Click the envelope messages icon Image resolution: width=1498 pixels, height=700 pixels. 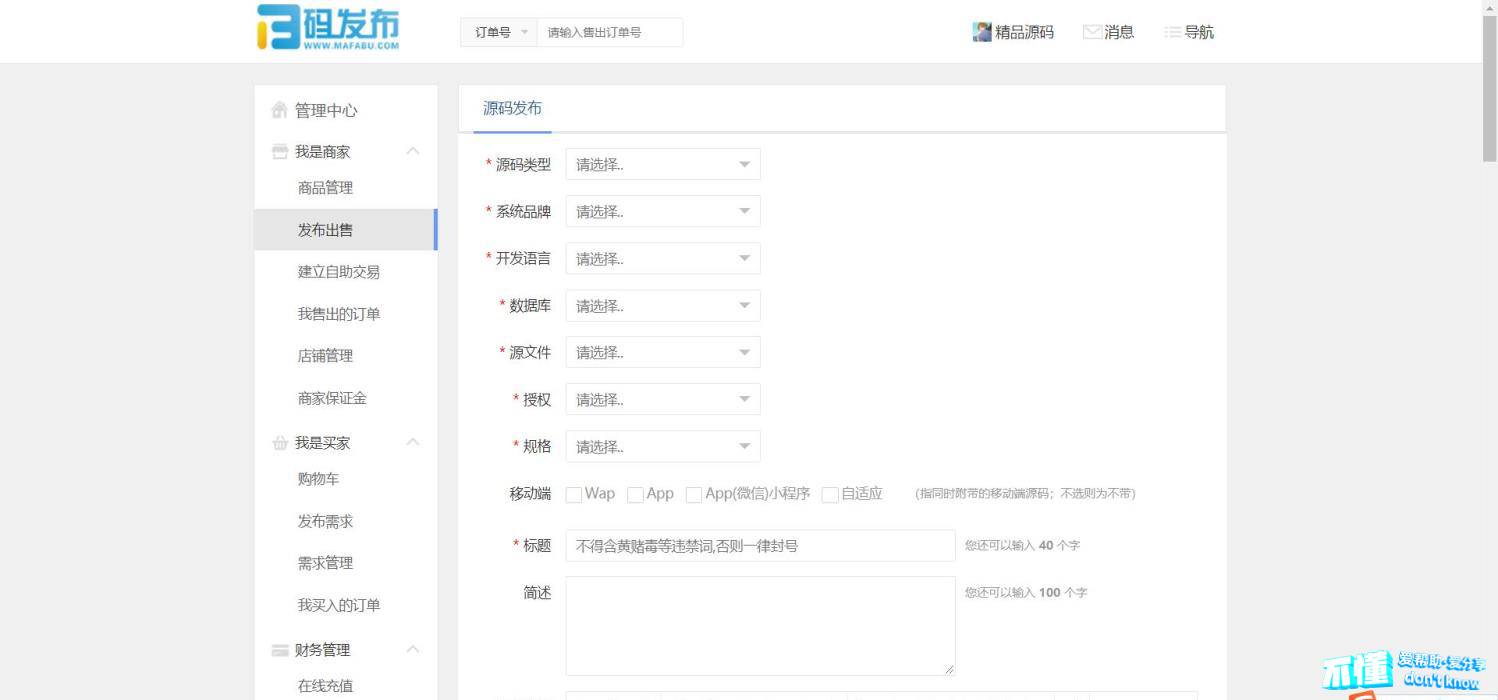tap(1092, 32)
